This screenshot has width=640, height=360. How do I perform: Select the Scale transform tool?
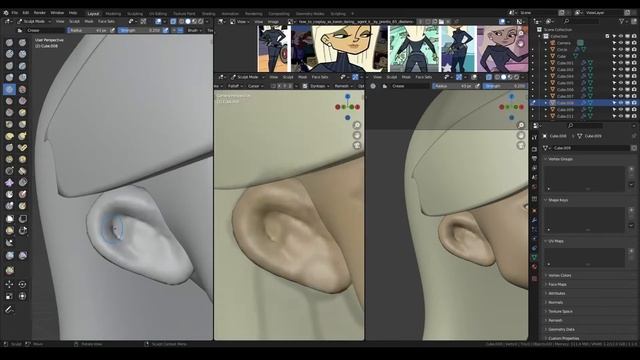click(x=9, y=296)
